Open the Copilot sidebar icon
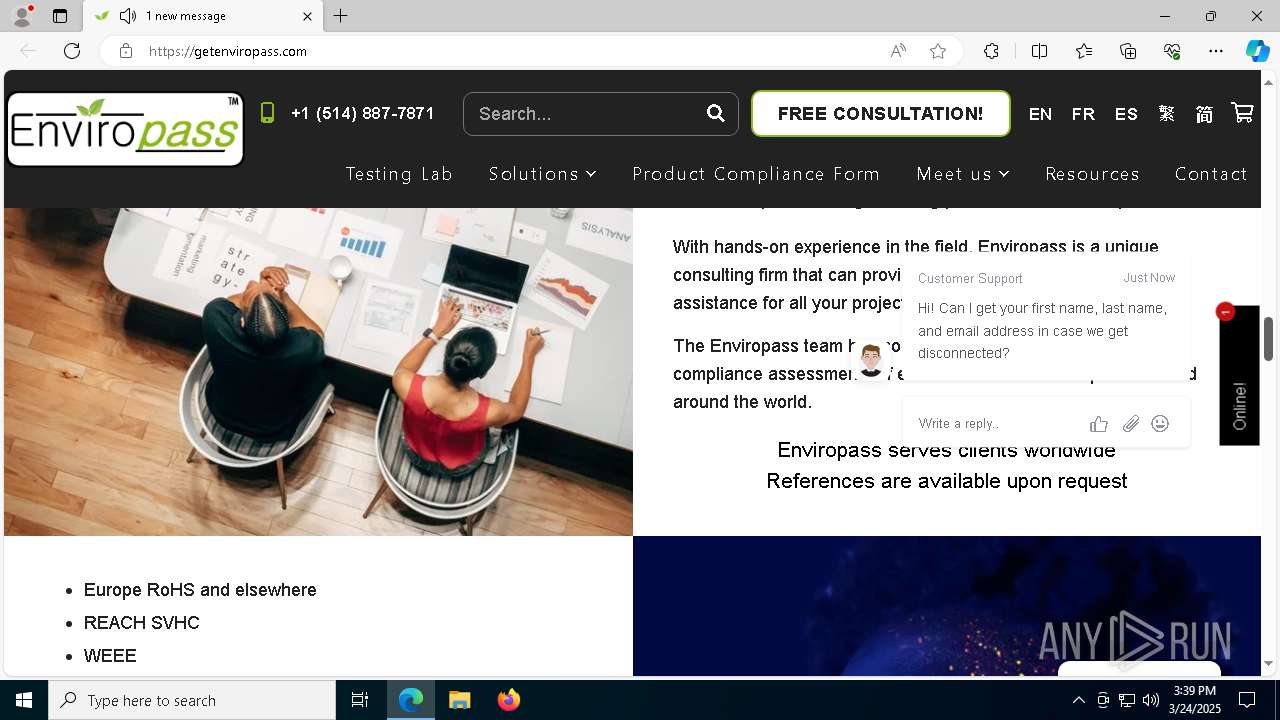The height and width of the screenshot is (720, 1280). 1257,51
